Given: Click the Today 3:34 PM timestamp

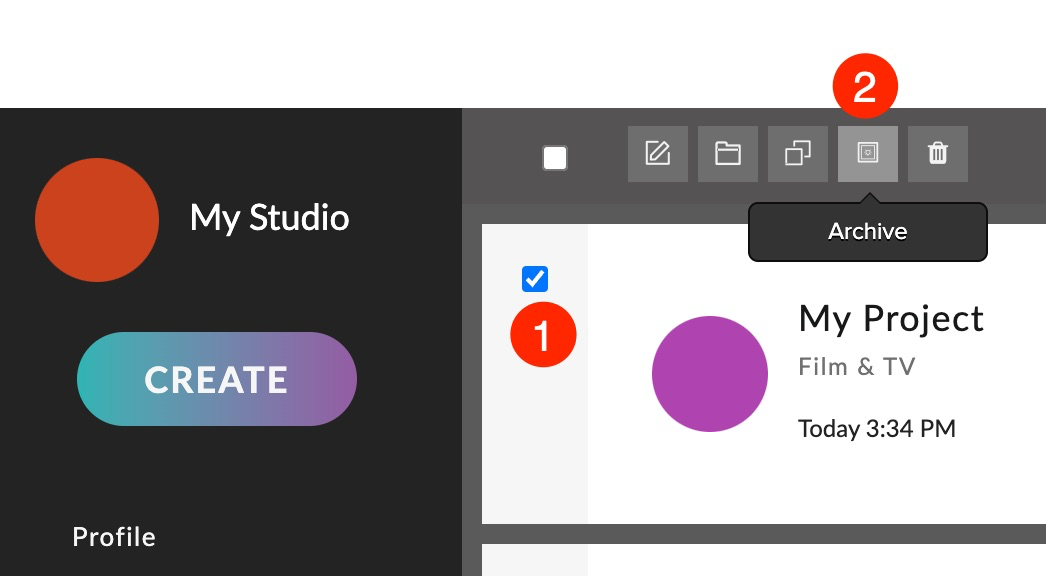Looking at the screenshot, I should (876, 429).
